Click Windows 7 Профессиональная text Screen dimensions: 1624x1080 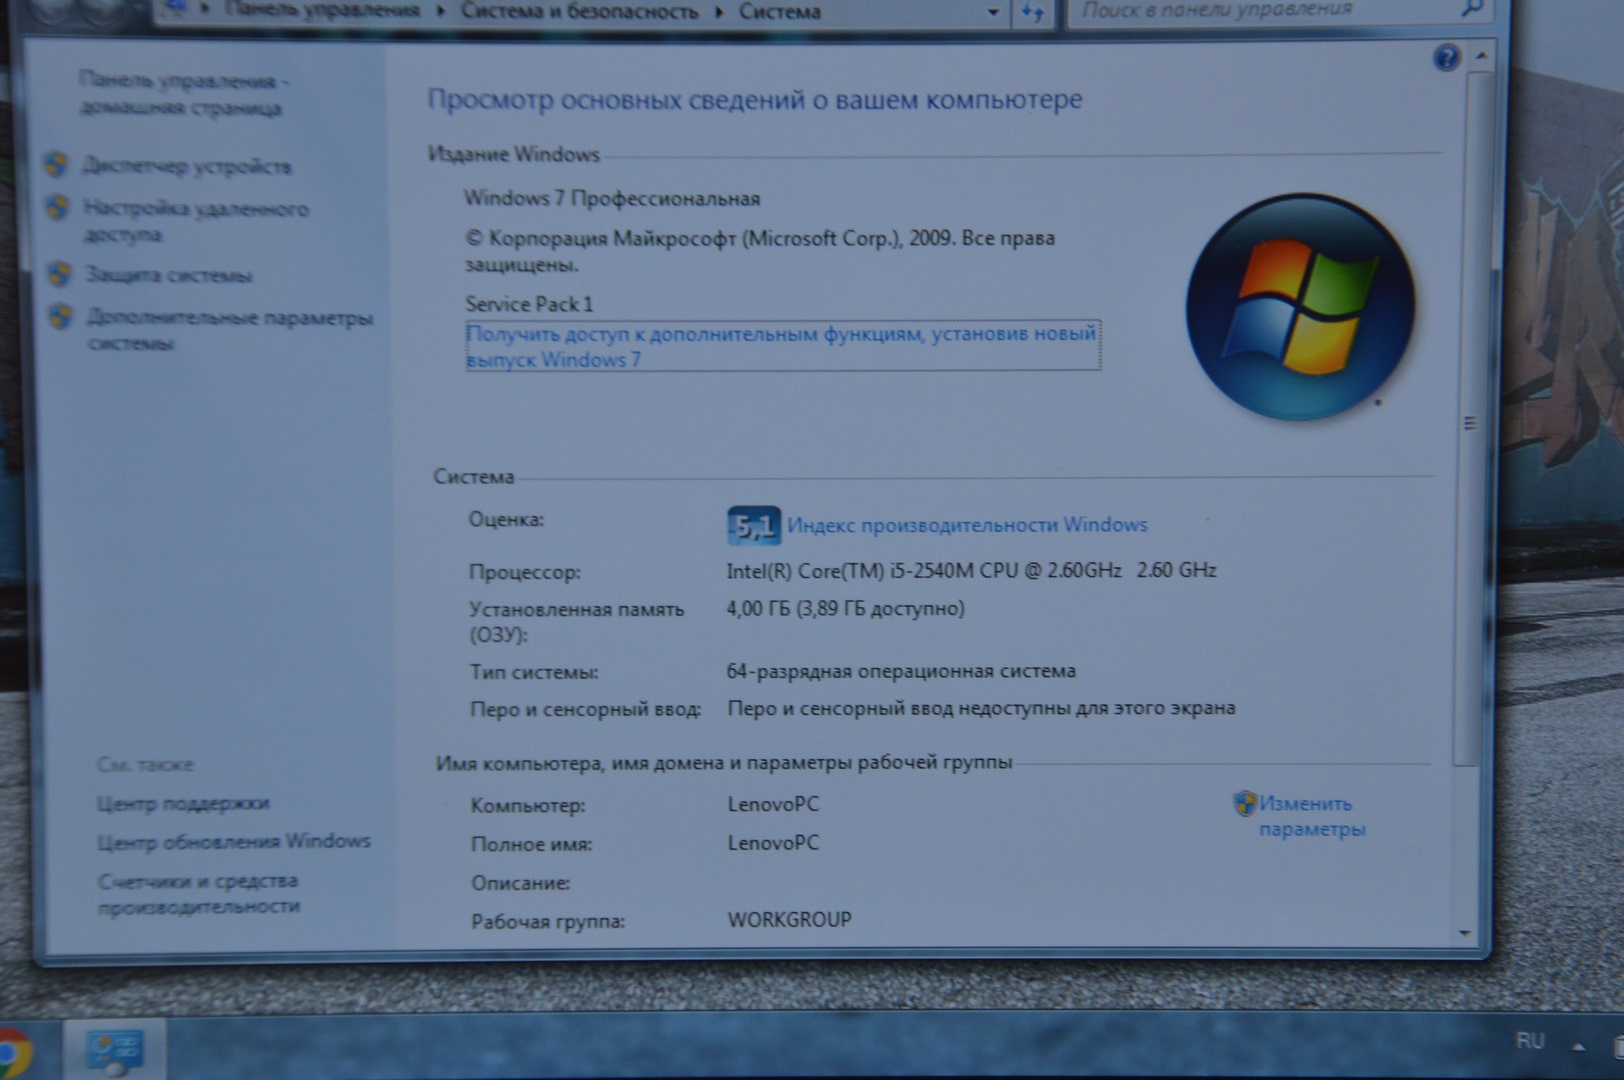pyautogui.click(x=611, y=198)
